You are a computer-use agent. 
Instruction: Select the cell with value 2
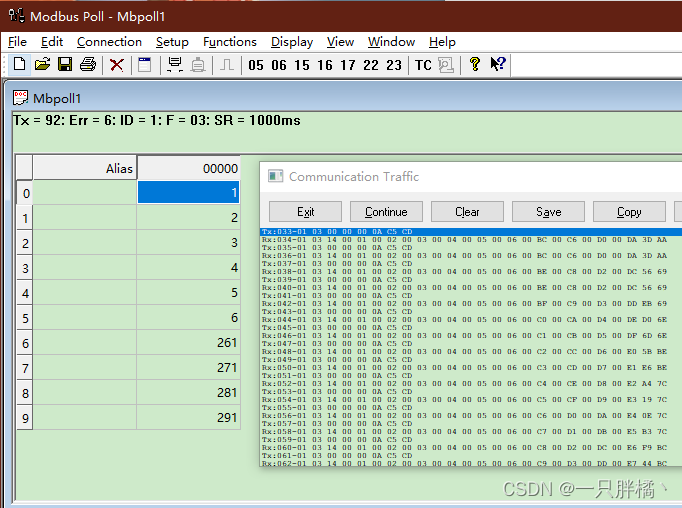click(x=188, y=217)
